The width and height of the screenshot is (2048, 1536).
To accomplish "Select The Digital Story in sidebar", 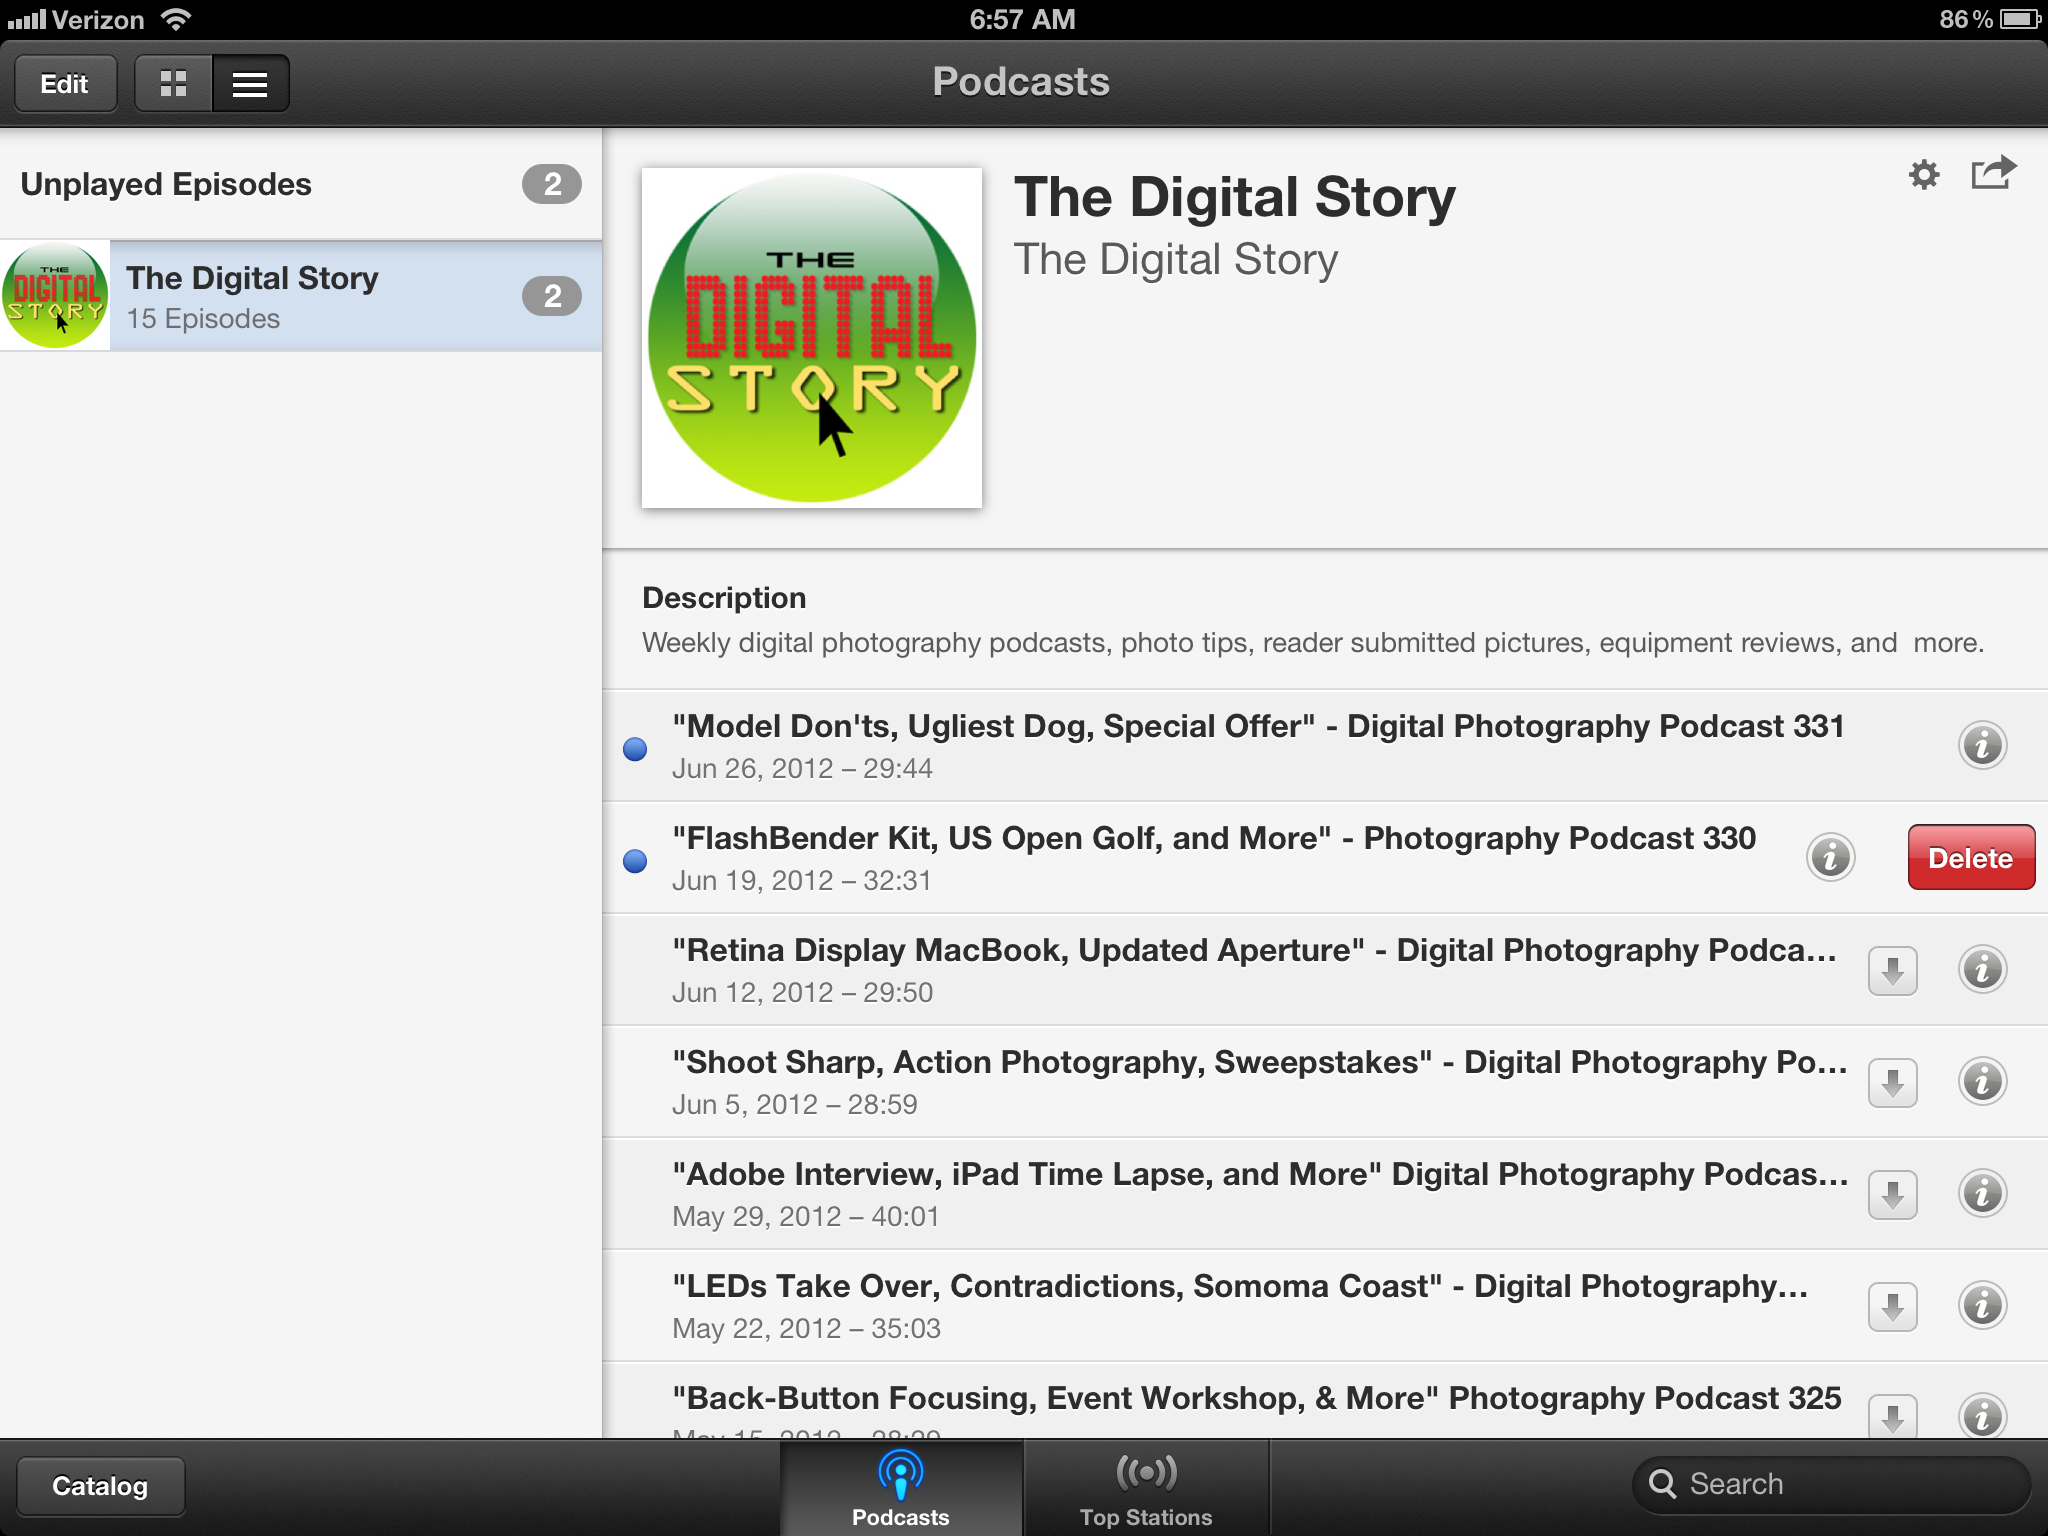I will point(300,296).
